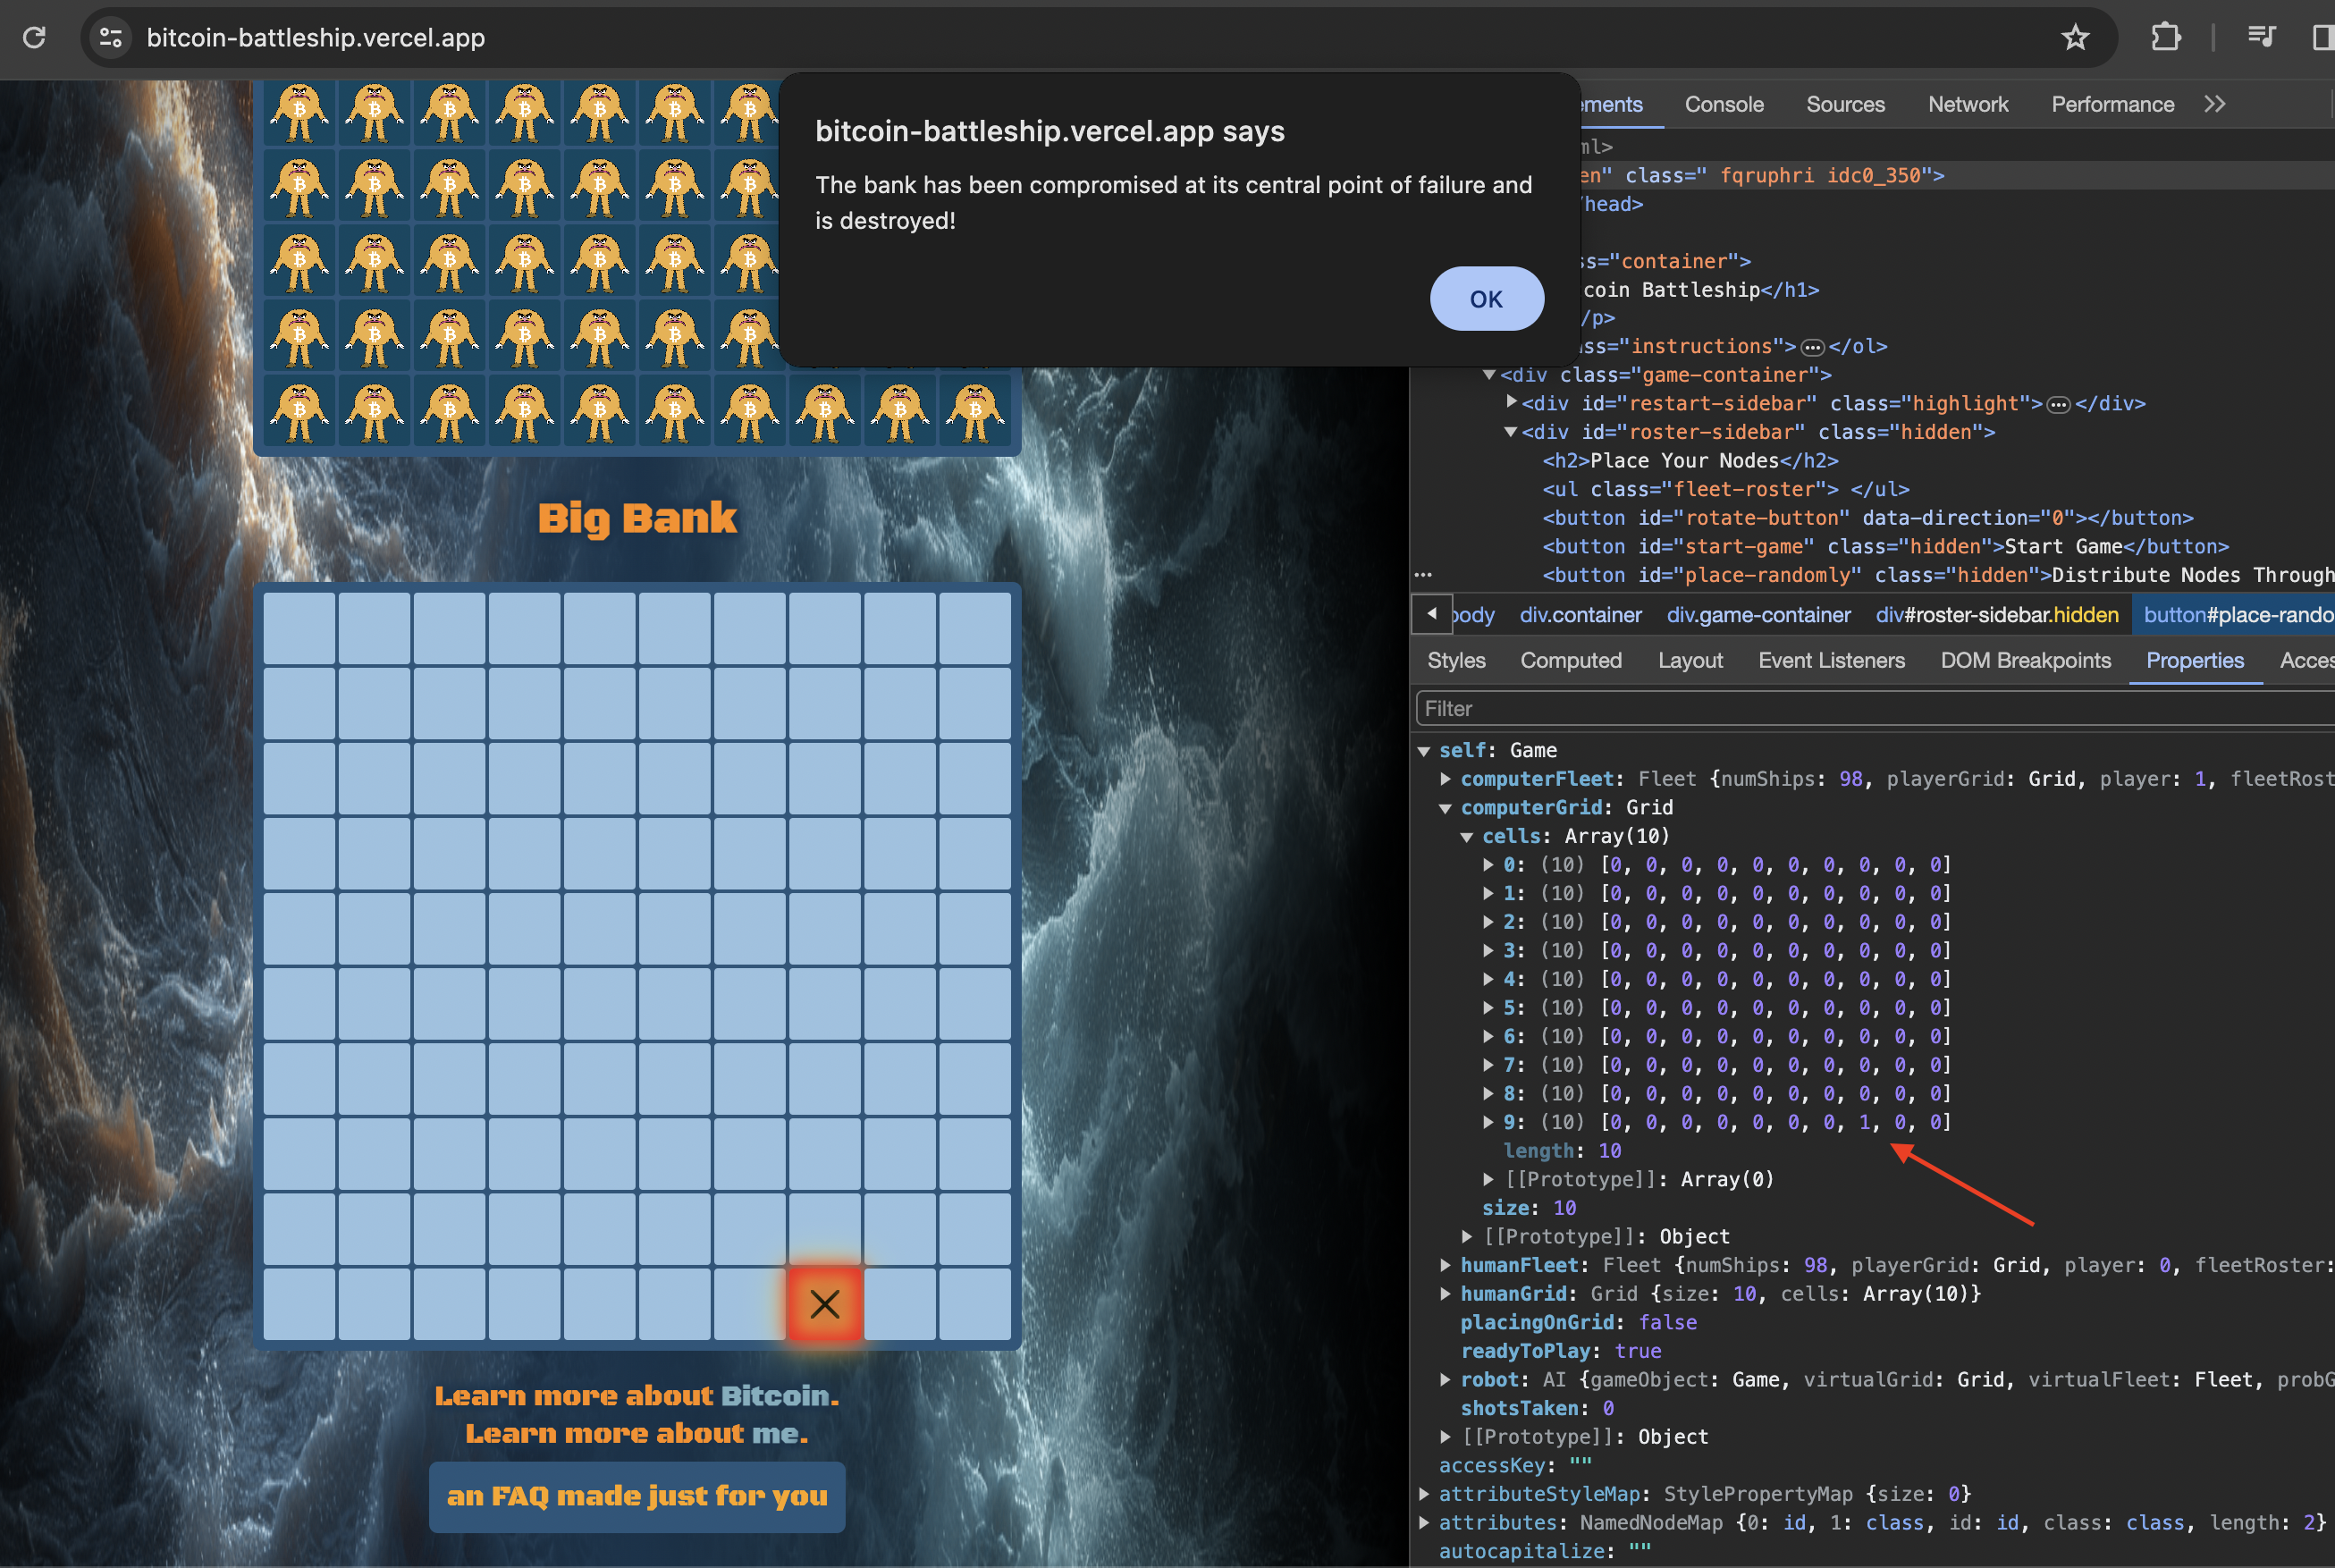Viewport: 2335px width, 1568px height.
Task: Open the Extensions puzzle icon
Action: point(2165,38)
